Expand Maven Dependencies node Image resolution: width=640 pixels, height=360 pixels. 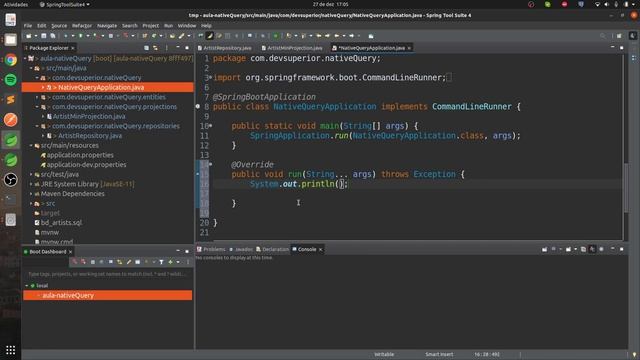pyautogui.click(x=31, y=193)
